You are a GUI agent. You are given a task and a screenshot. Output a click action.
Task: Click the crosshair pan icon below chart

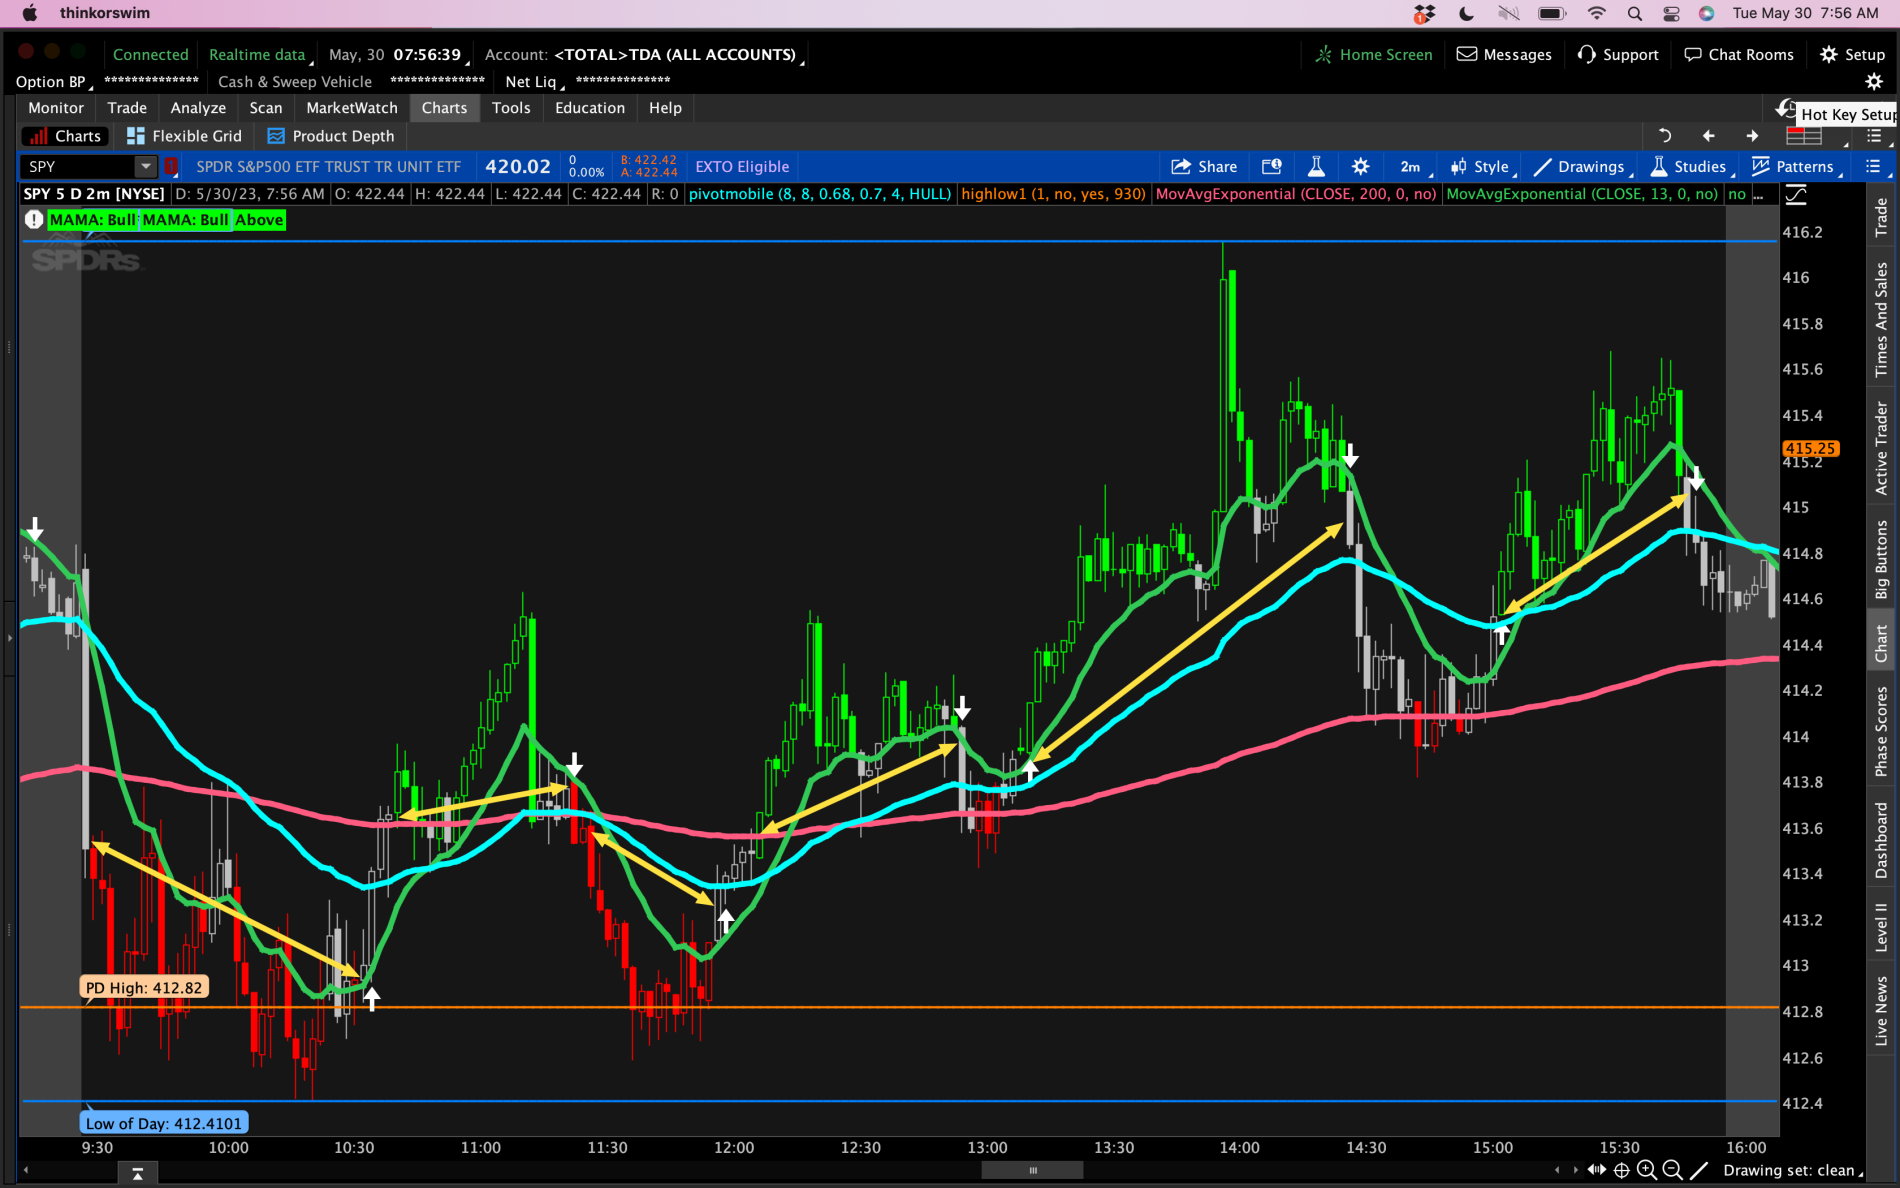(1622, 1170)
